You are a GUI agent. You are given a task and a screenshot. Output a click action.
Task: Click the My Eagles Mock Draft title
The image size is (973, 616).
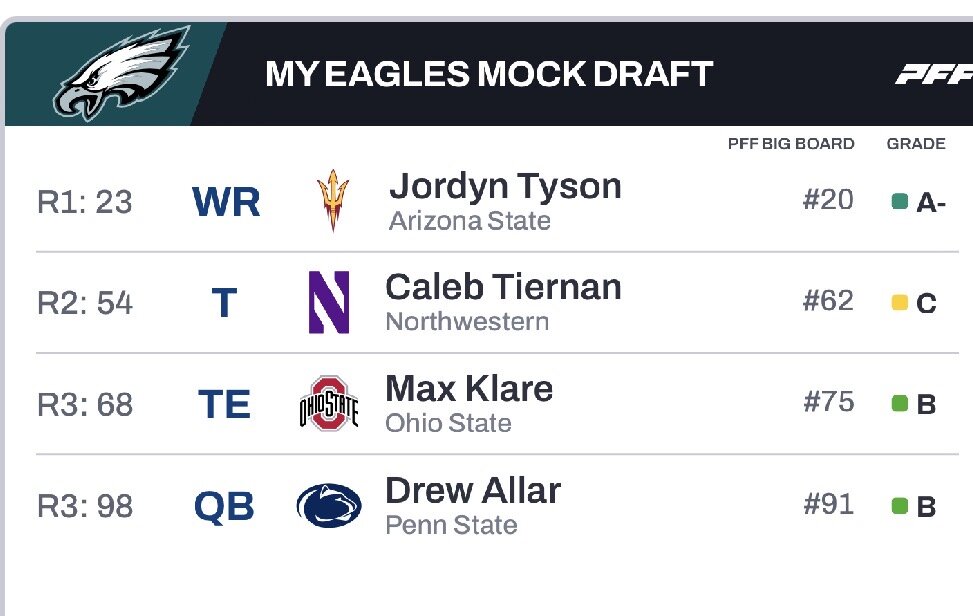489,74
